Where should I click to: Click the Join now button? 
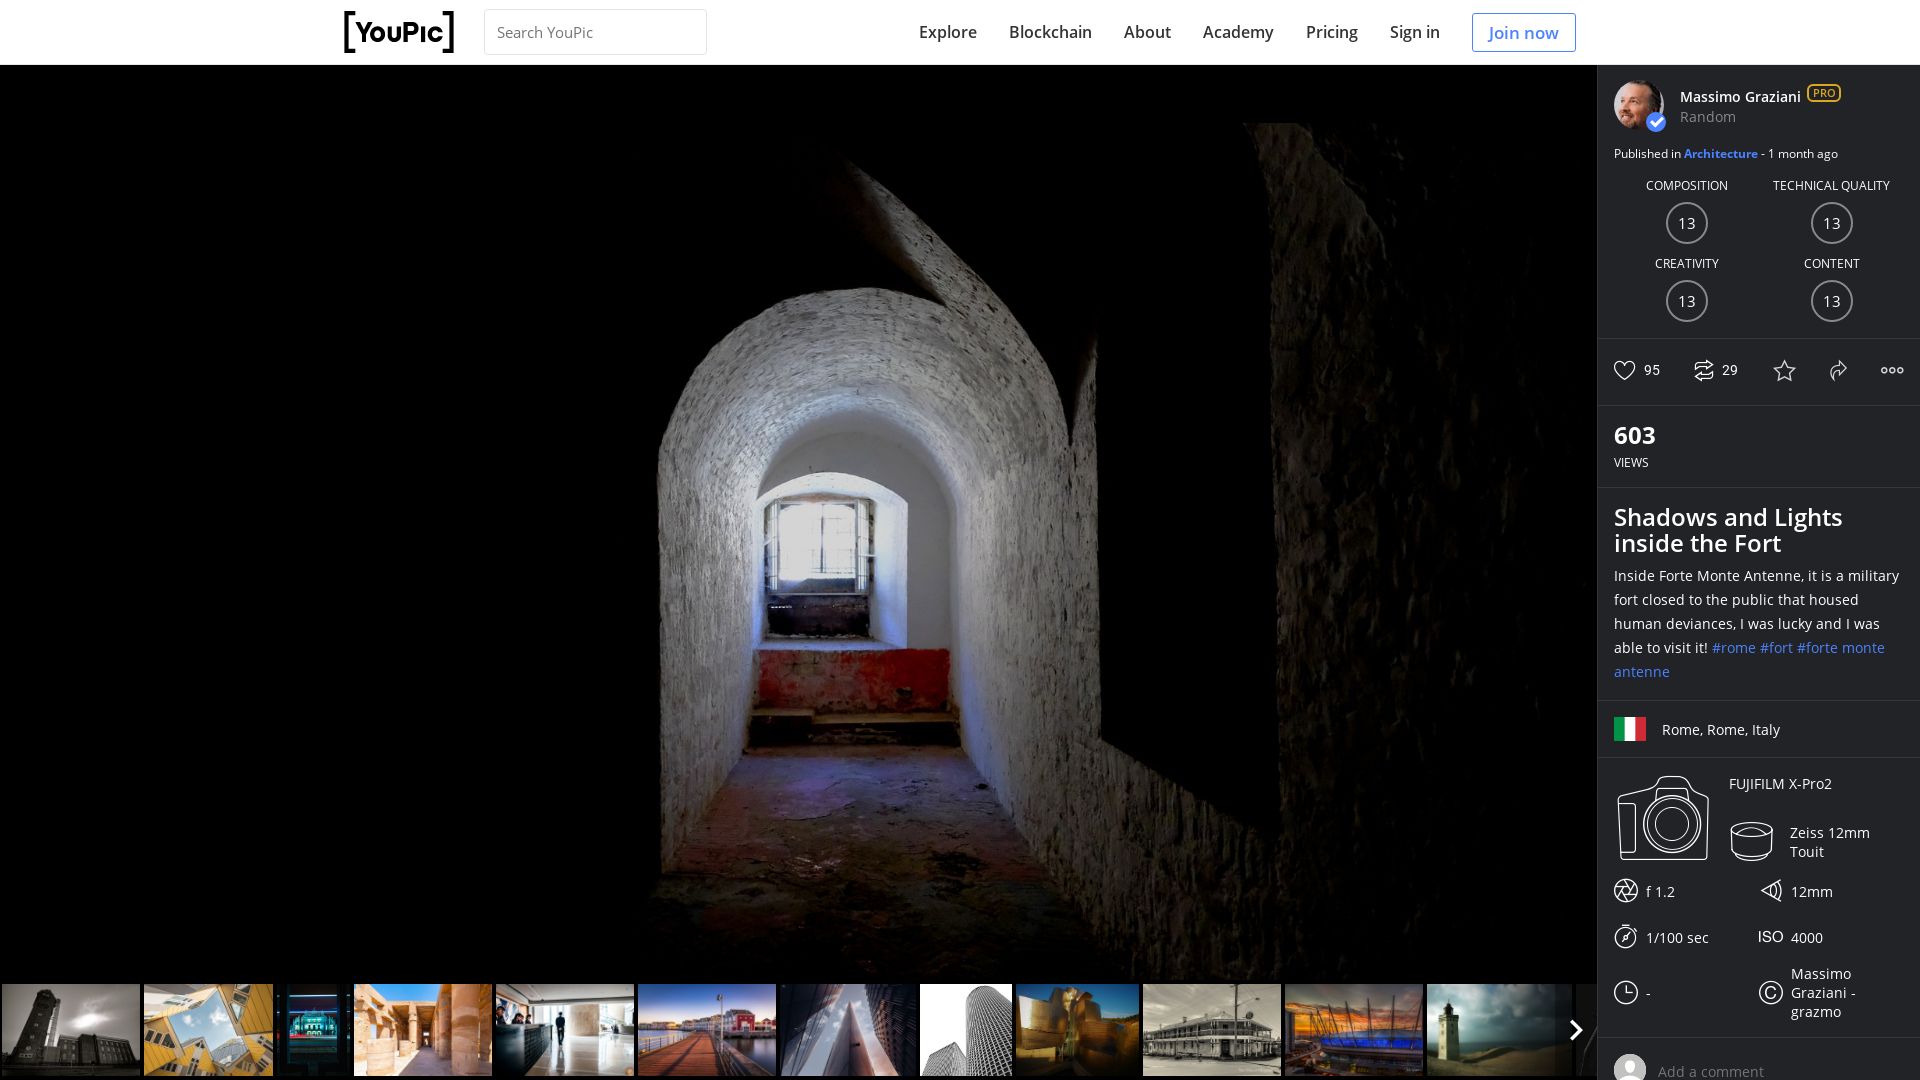pyautogui.click(x=1522, y=32)
